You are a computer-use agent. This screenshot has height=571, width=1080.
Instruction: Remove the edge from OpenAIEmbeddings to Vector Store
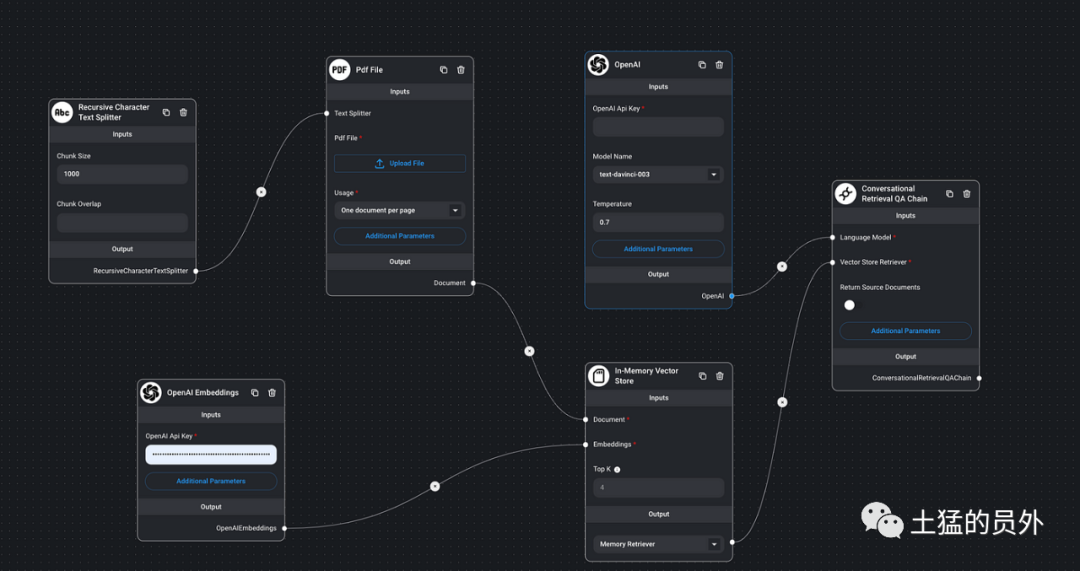pos(435,486)
